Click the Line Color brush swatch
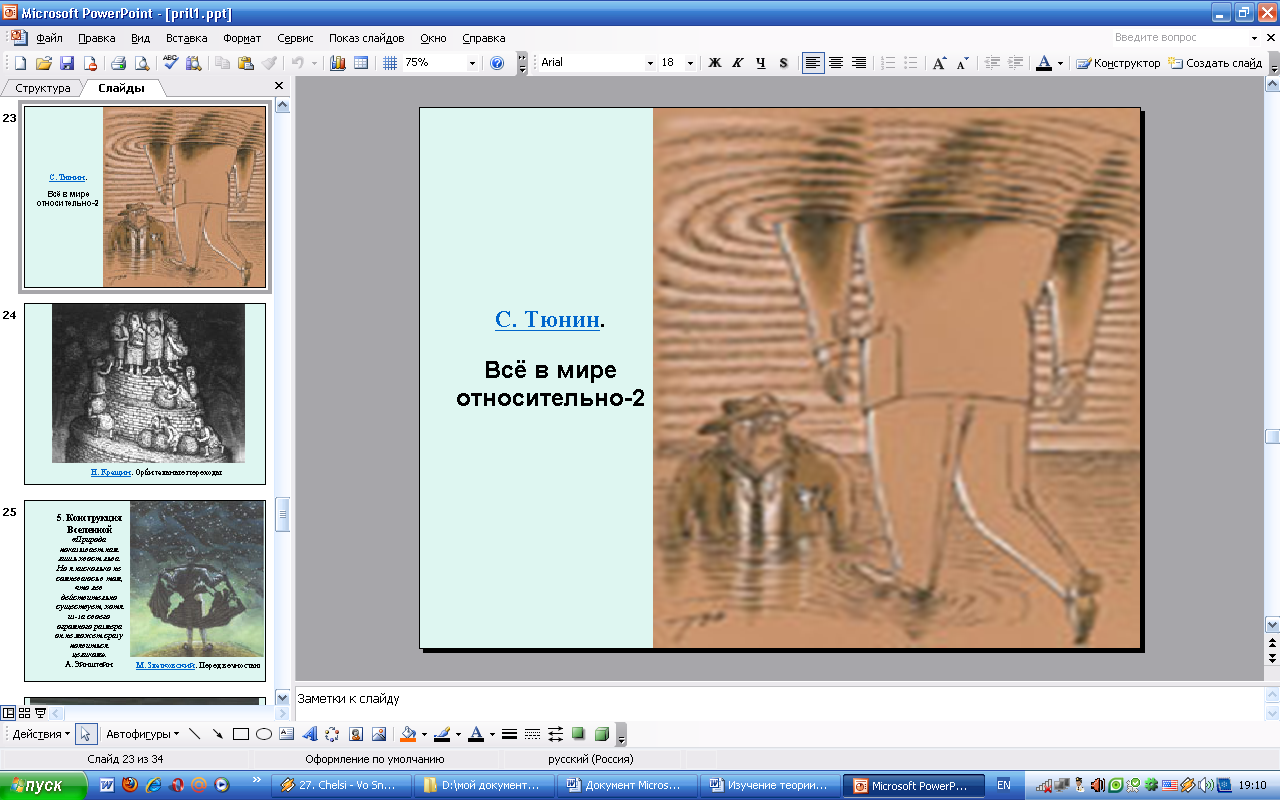Image resolution: width=1280 pixels, height=800 pixels. (x=442, y=734)
